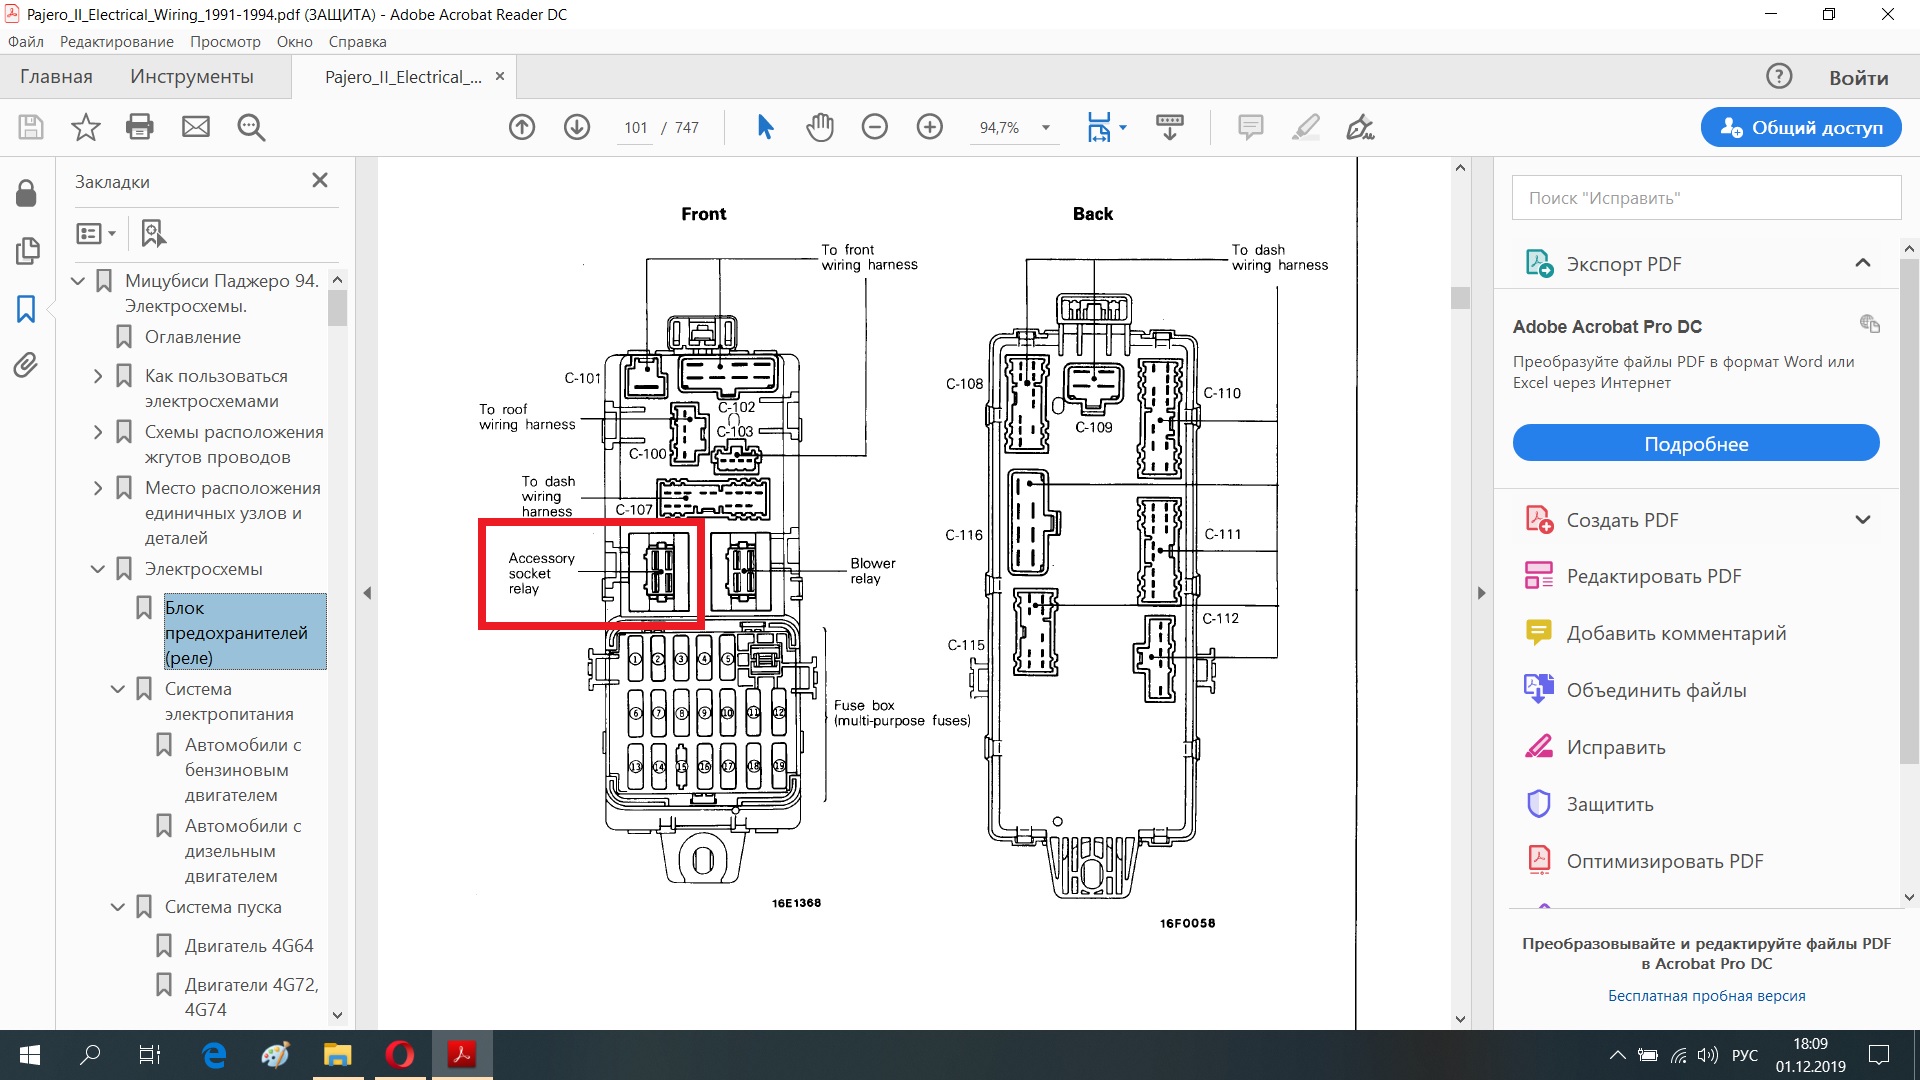Add a sticky note comment from the toolbar
The height and width of the screenshot is (1080, 1920).
click(1250, 127)
